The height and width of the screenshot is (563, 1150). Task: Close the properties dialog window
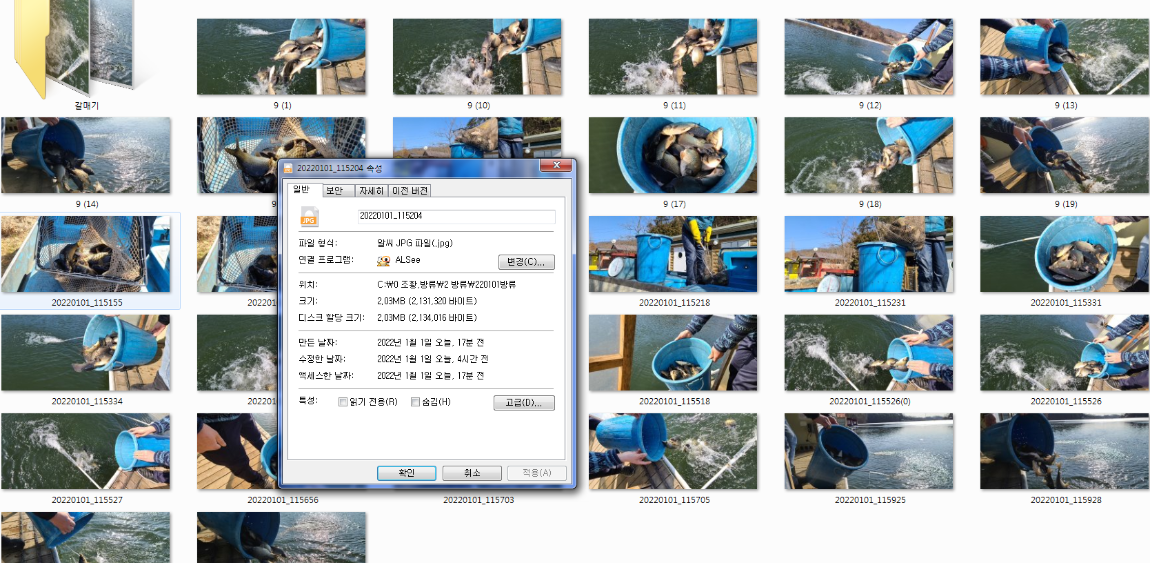(555, 167)
